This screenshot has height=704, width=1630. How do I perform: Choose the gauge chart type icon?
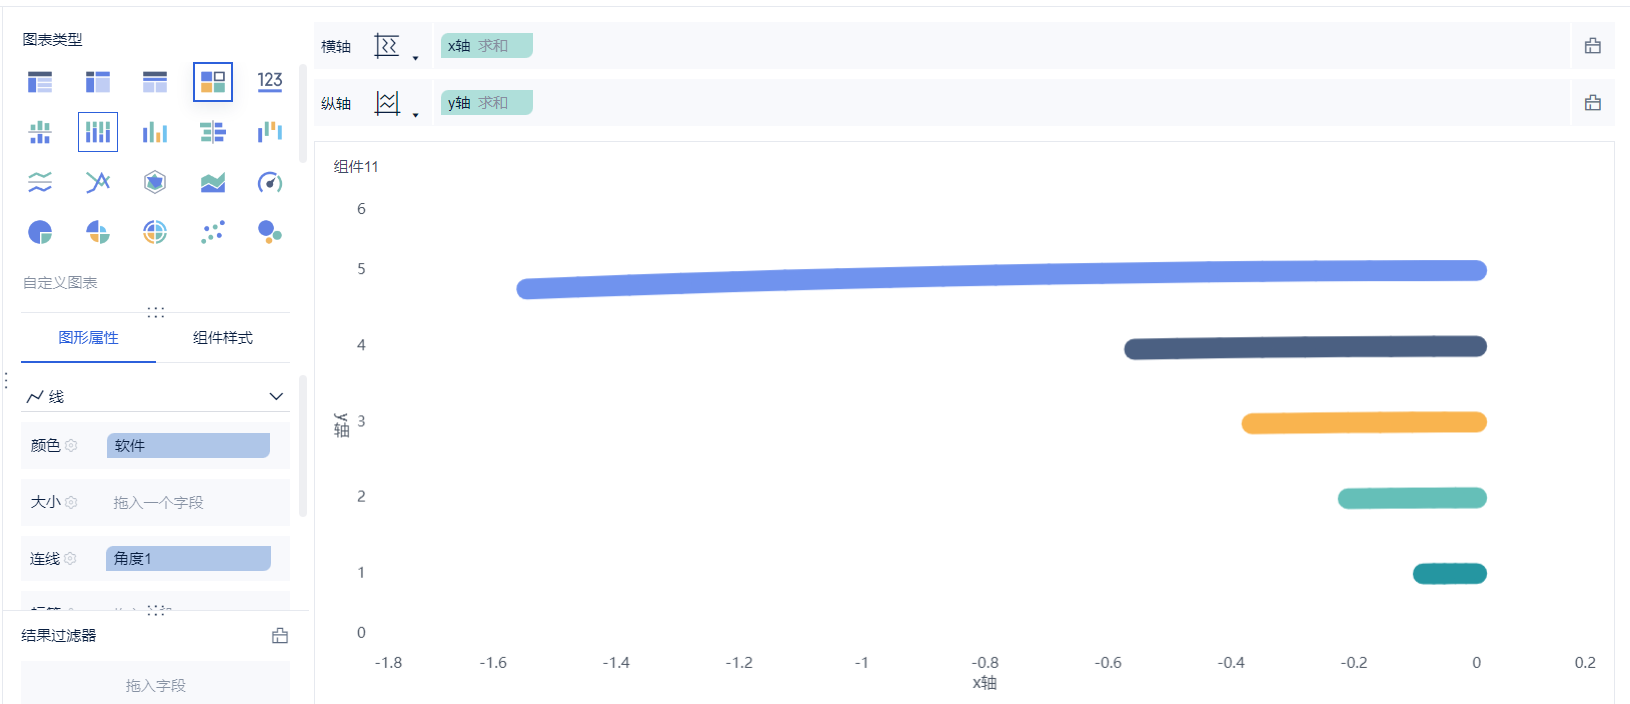coord(270,182)
